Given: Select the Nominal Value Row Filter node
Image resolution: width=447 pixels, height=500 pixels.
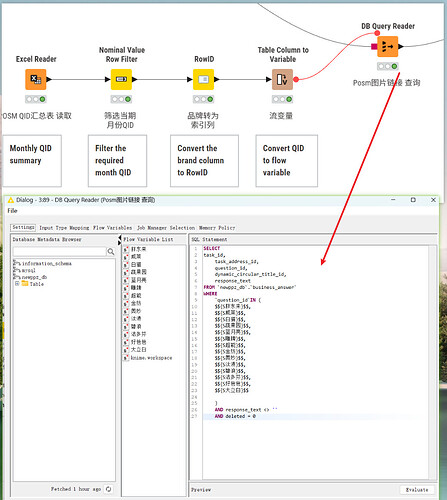Looking at the screenshot, I should (121, 79).
